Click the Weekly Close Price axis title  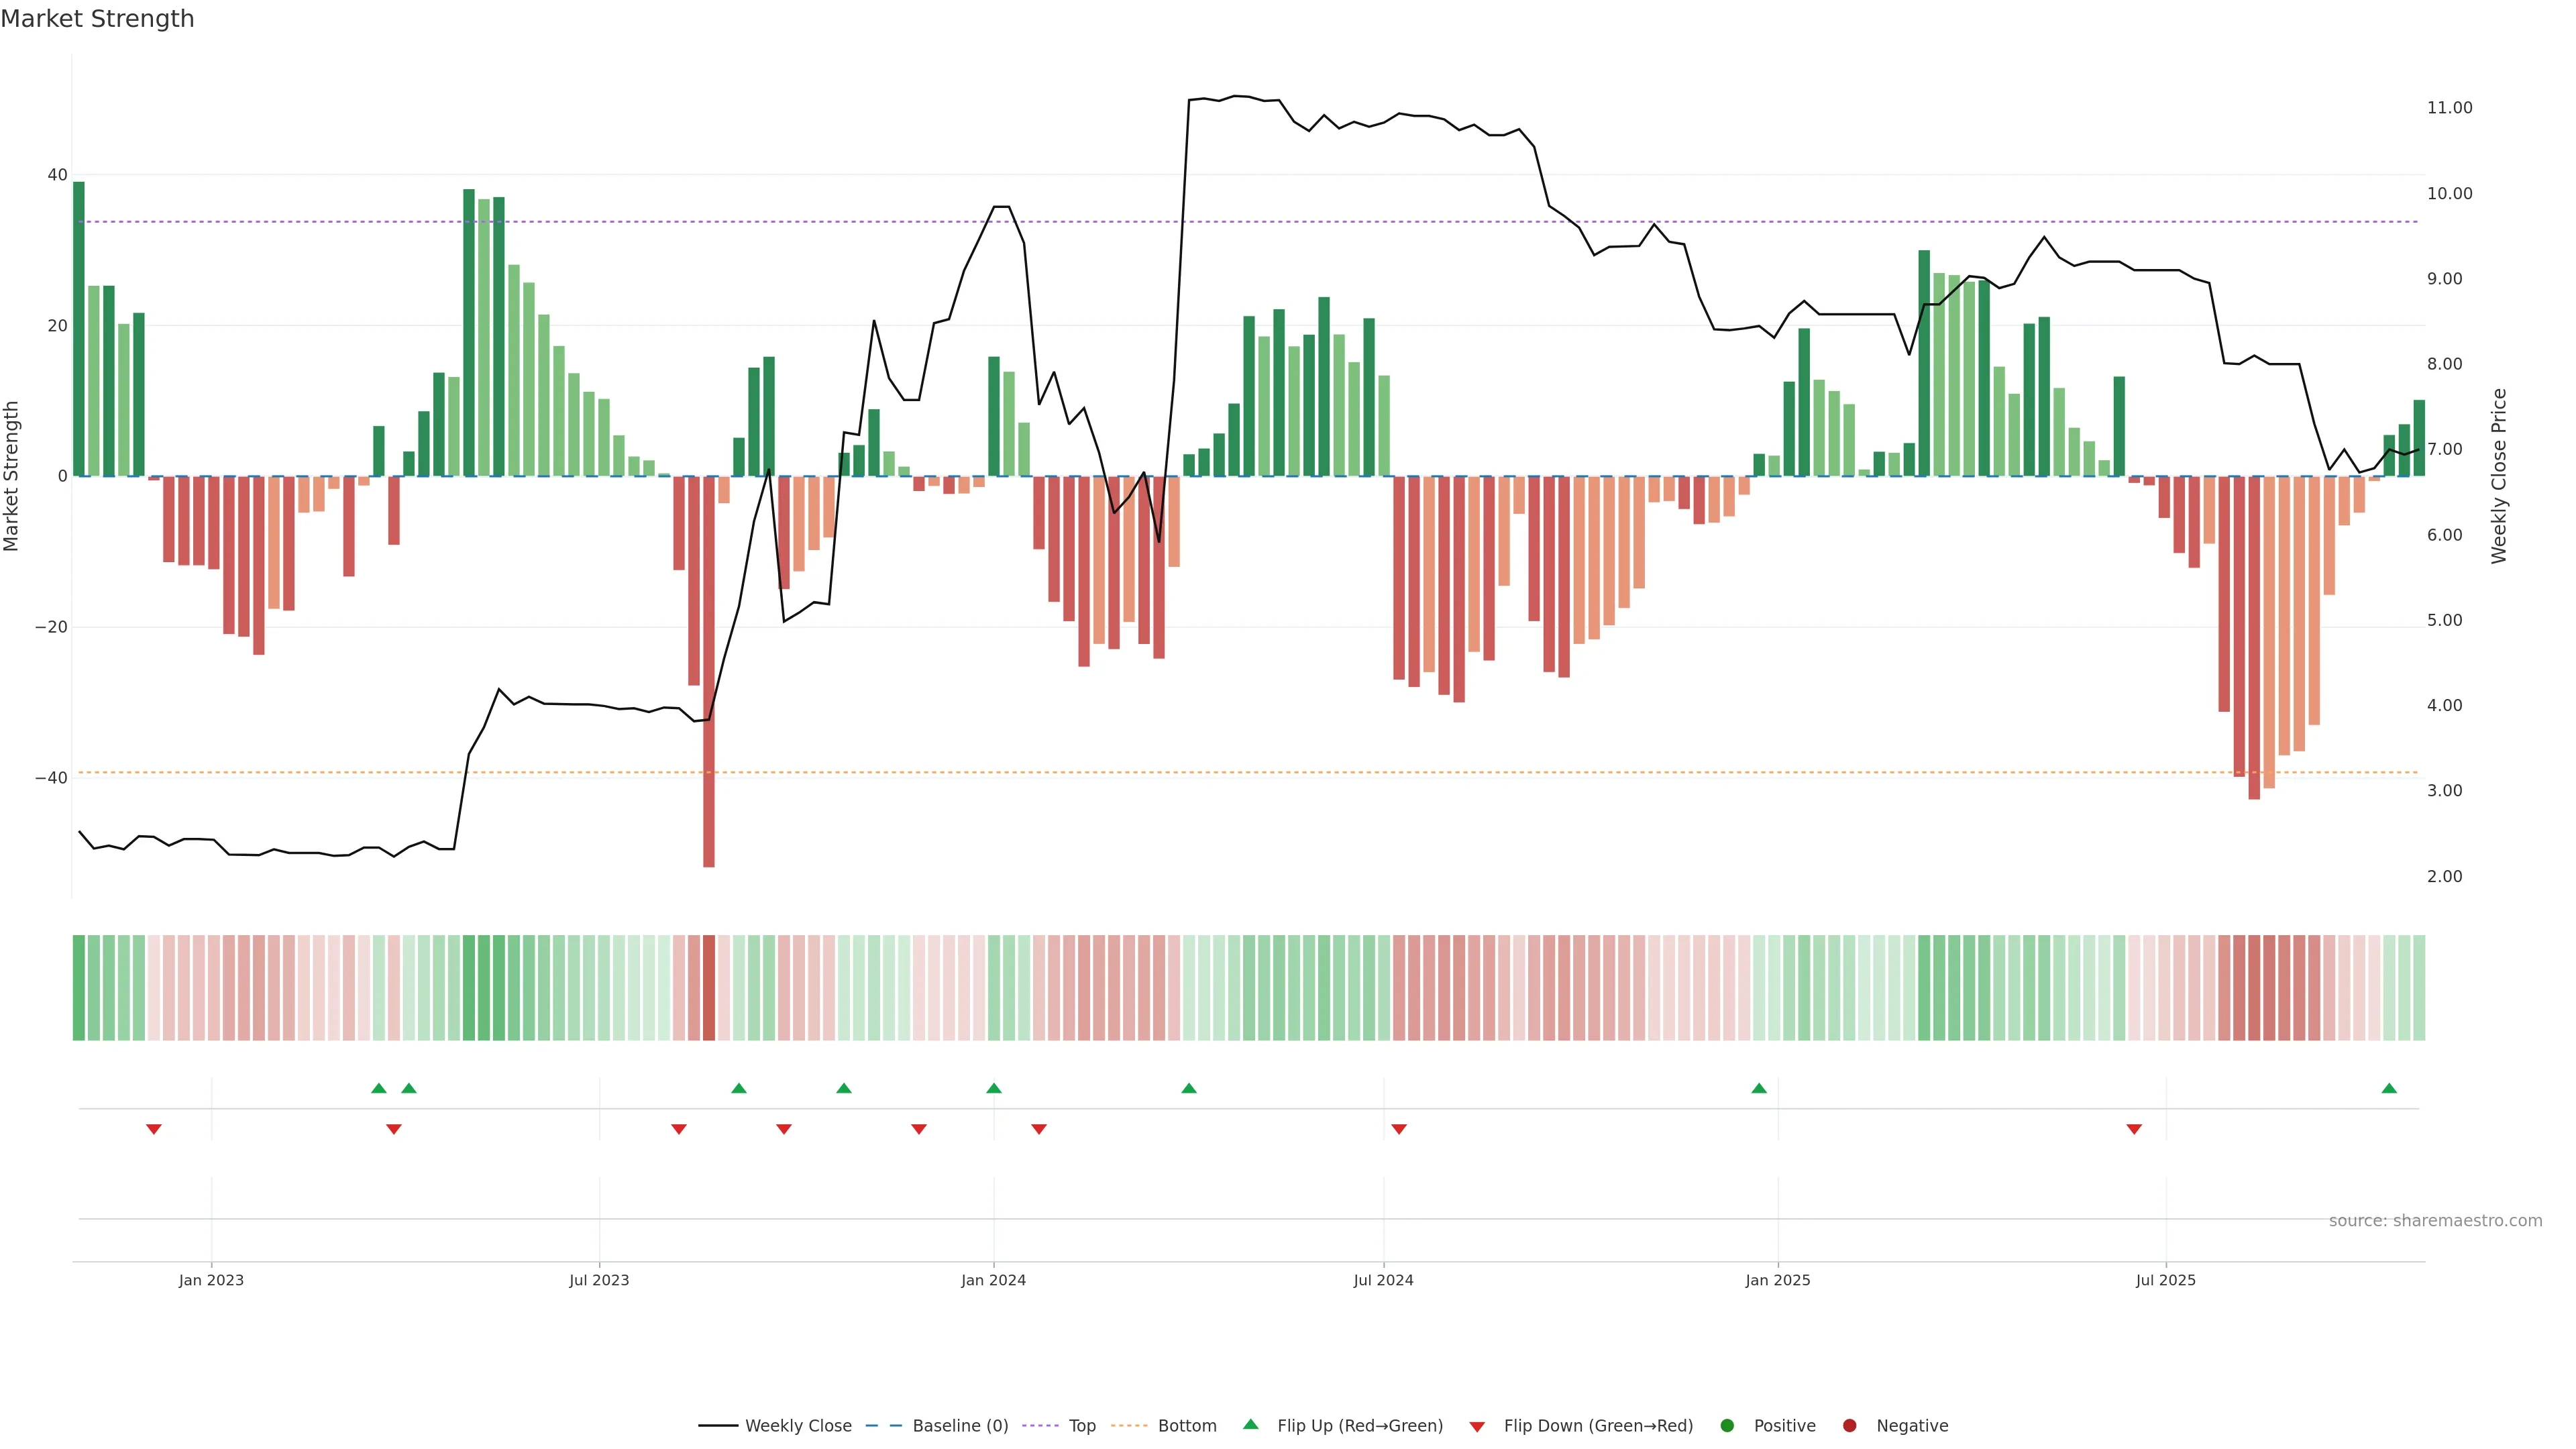click(2499, 476)
